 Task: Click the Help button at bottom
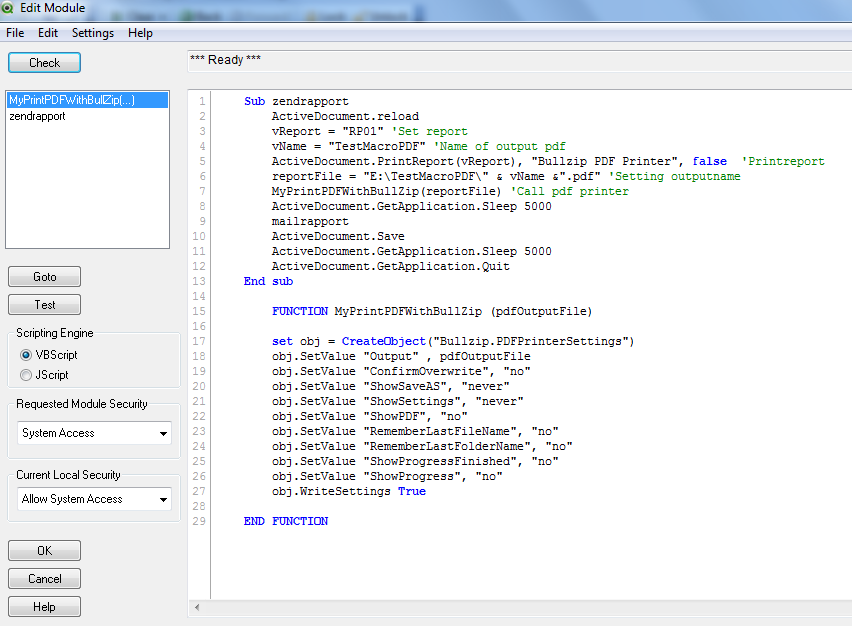(44, 607)
